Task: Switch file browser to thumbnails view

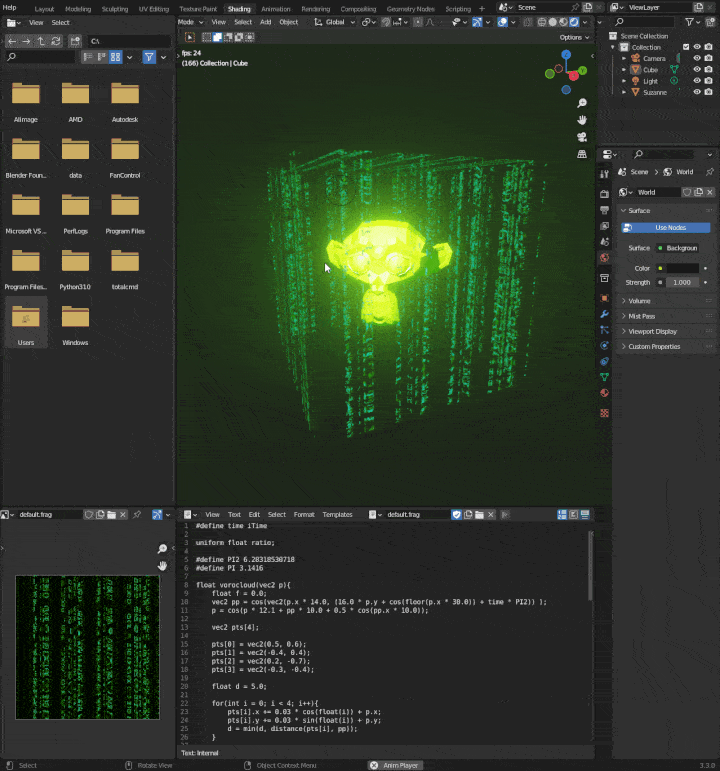Action: point(116,57)
